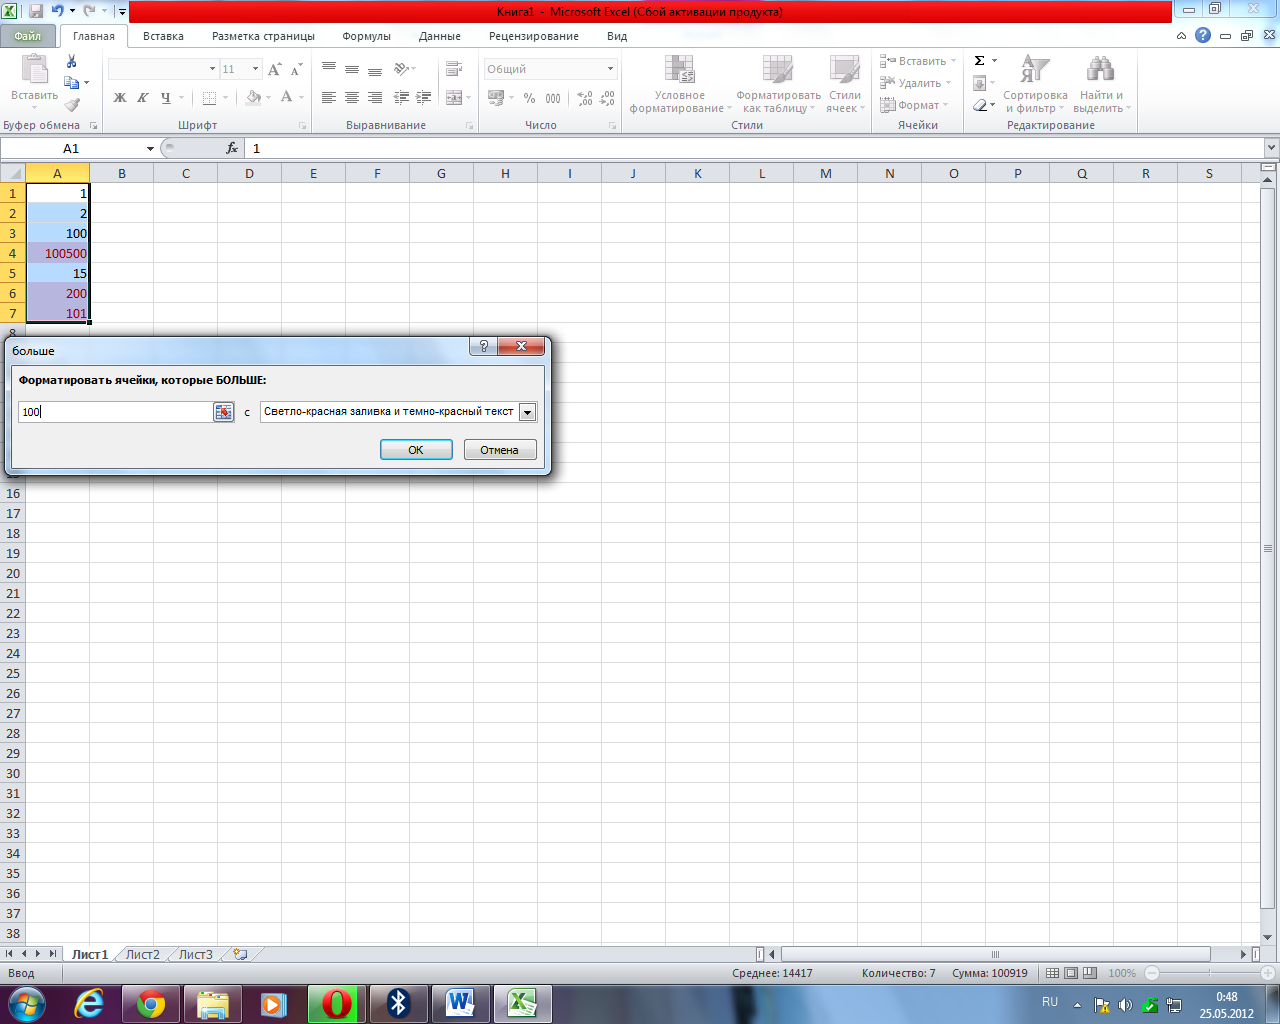Open Cell Styles (Стили ячеек)

(x=845, y=84)
